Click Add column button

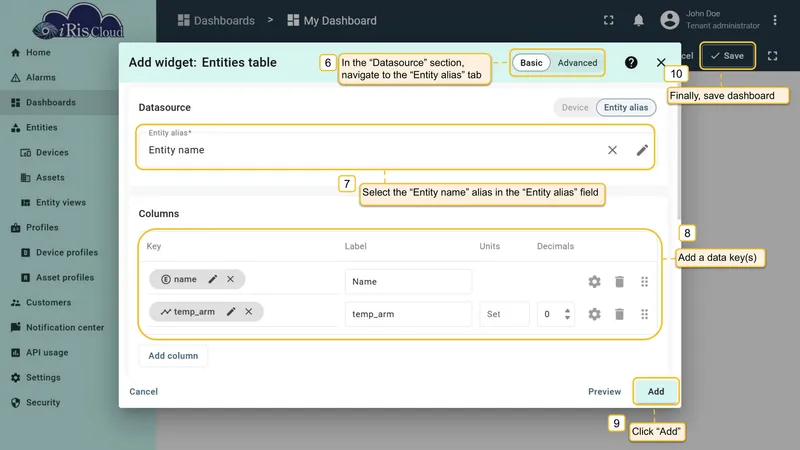pos(173,356)
